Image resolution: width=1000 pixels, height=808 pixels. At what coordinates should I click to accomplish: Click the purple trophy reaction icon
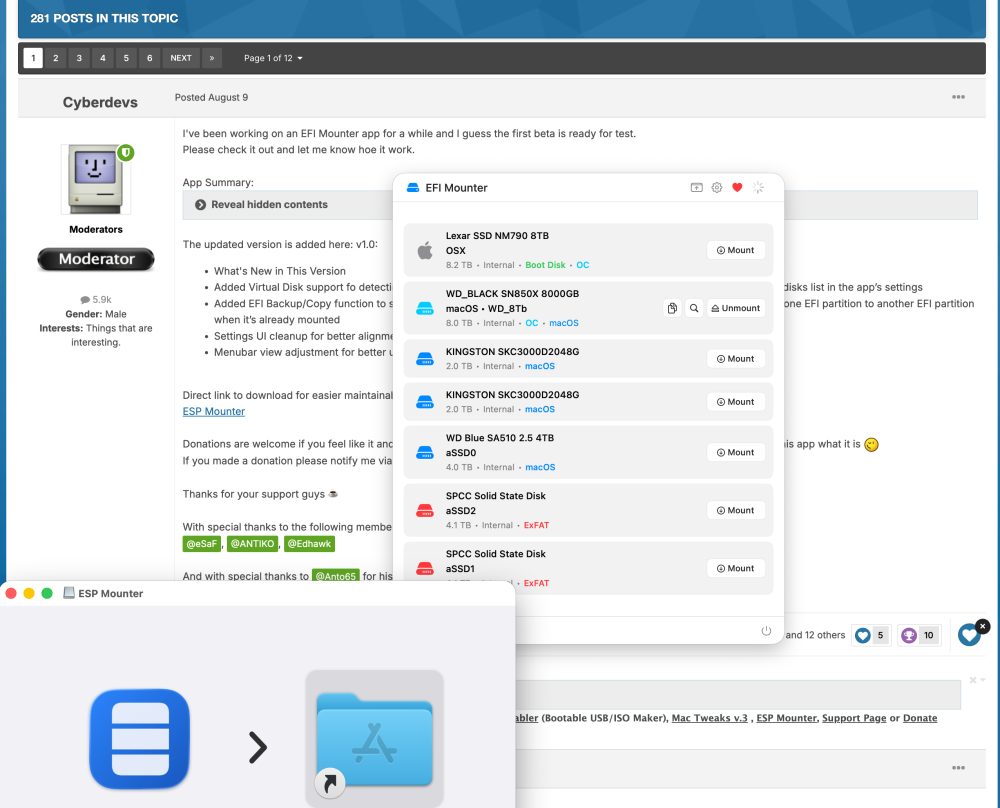click(909, 635)
